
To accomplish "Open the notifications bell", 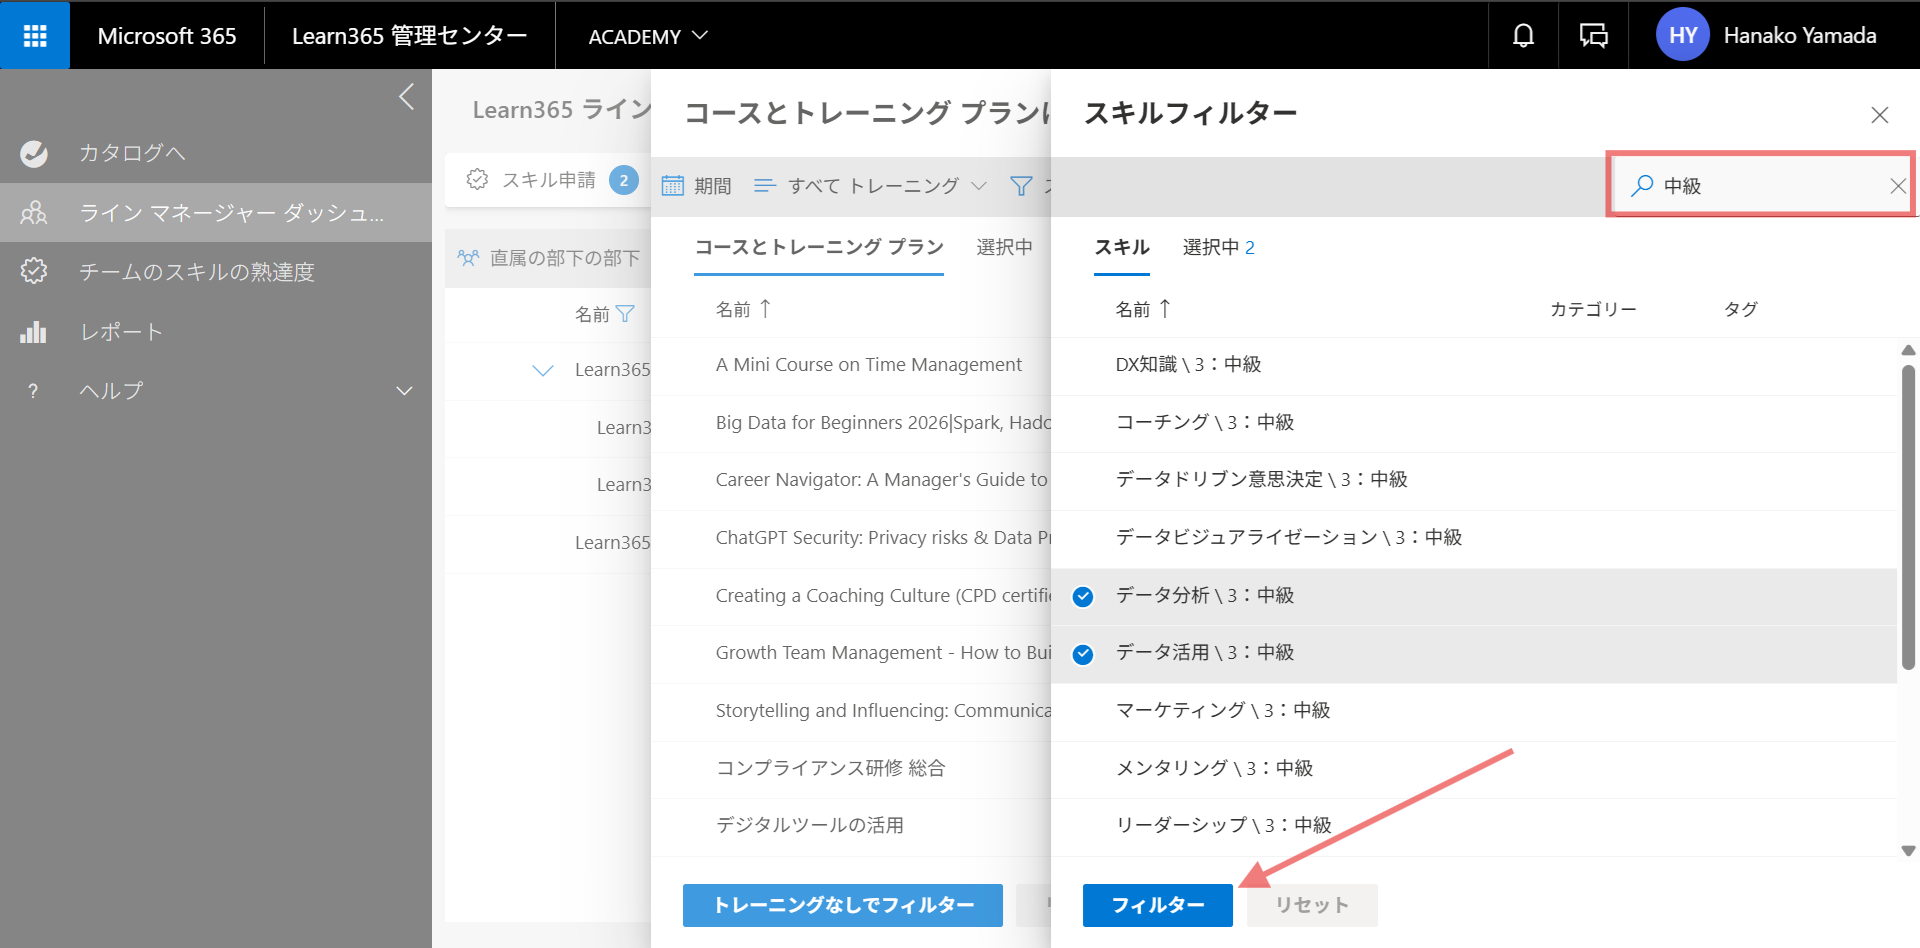I will 1523,36.
